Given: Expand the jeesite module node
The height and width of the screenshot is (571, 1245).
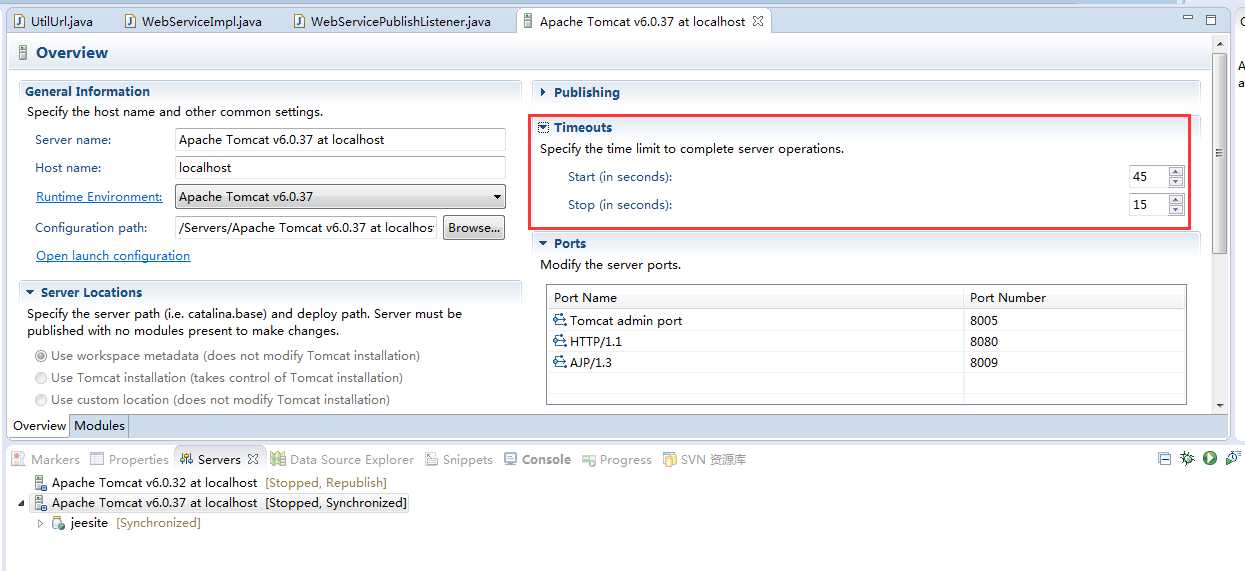Looking at the screenshot, I should [x=41, y=523].
